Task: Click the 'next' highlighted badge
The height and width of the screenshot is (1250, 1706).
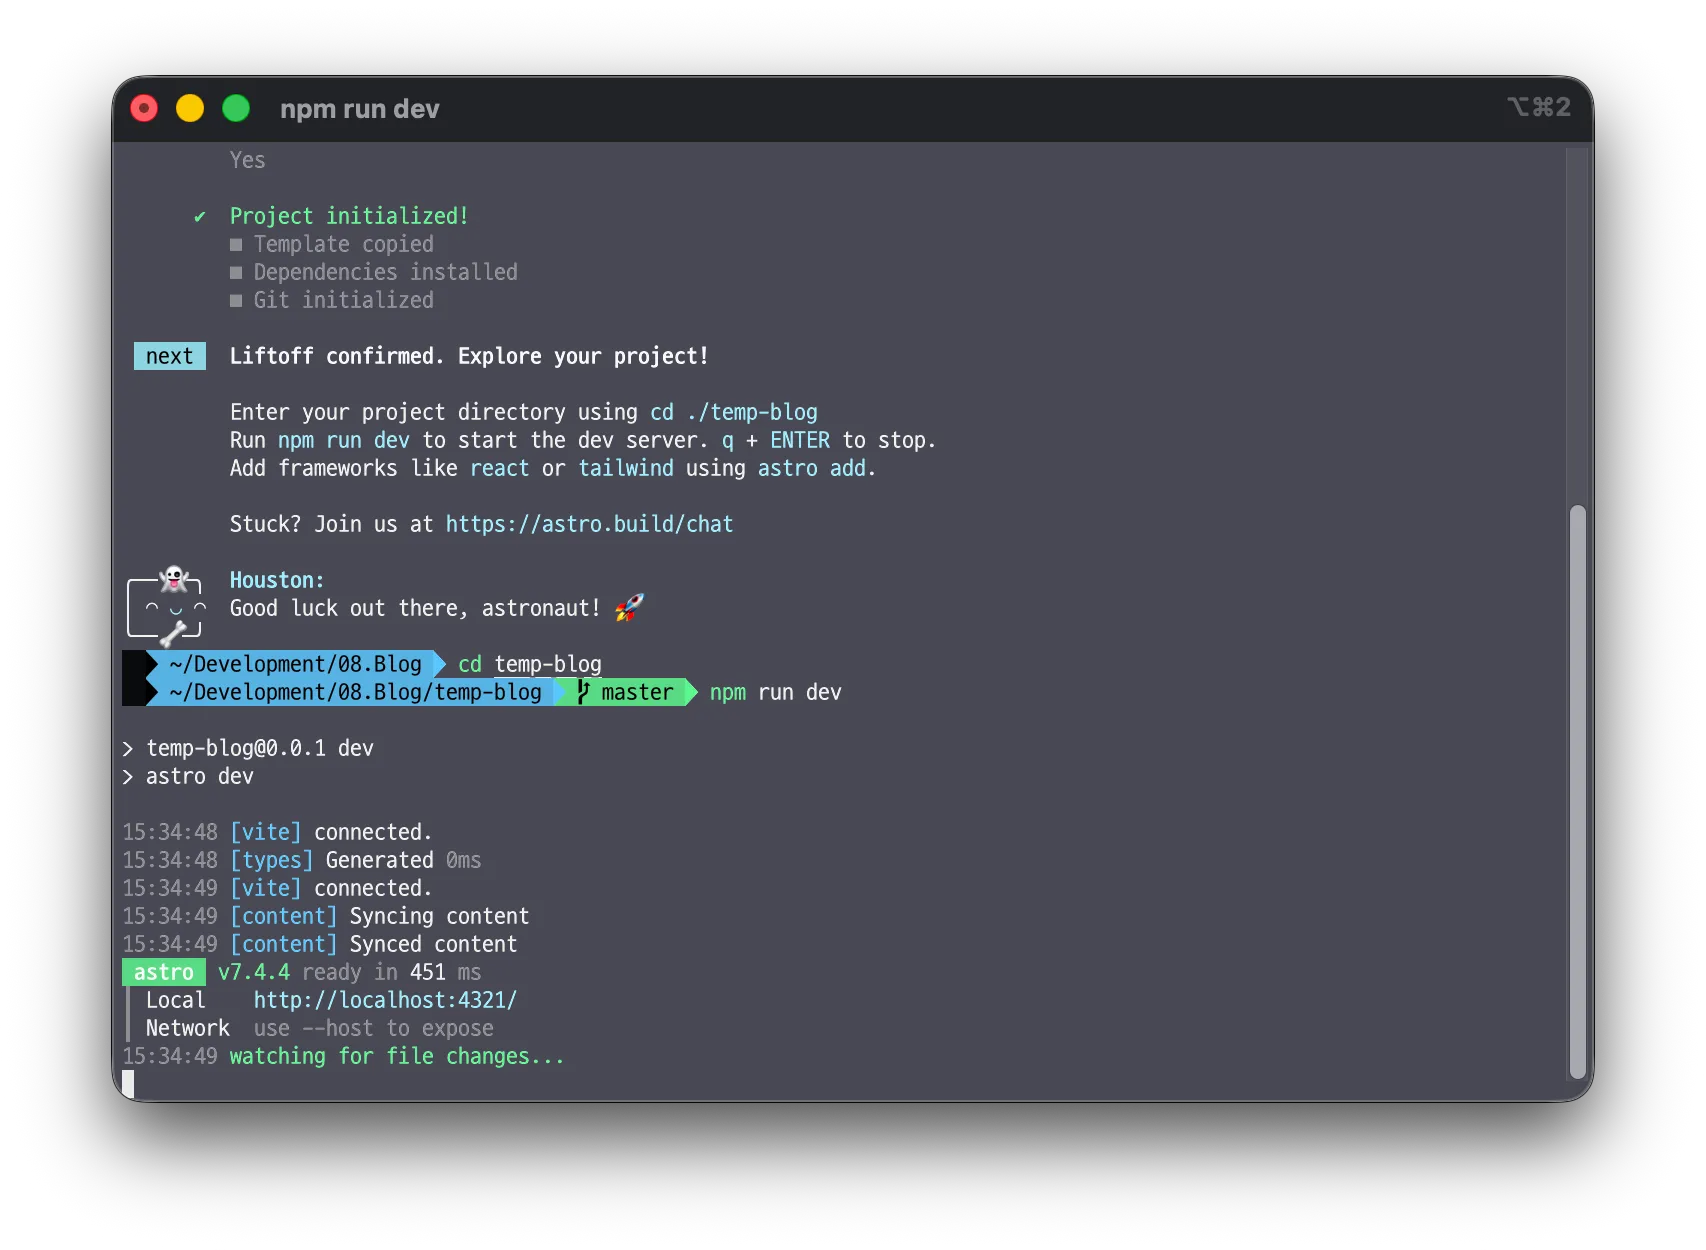Action: pyautogui.click(x=170, y=356)
